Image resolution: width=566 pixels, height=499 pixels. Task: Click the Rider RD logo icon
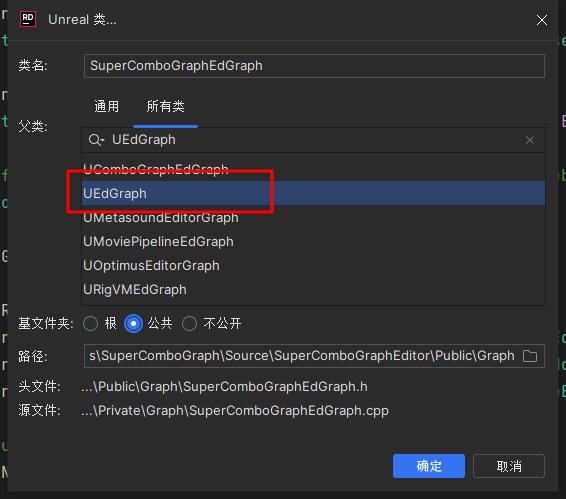click(28, 19)
